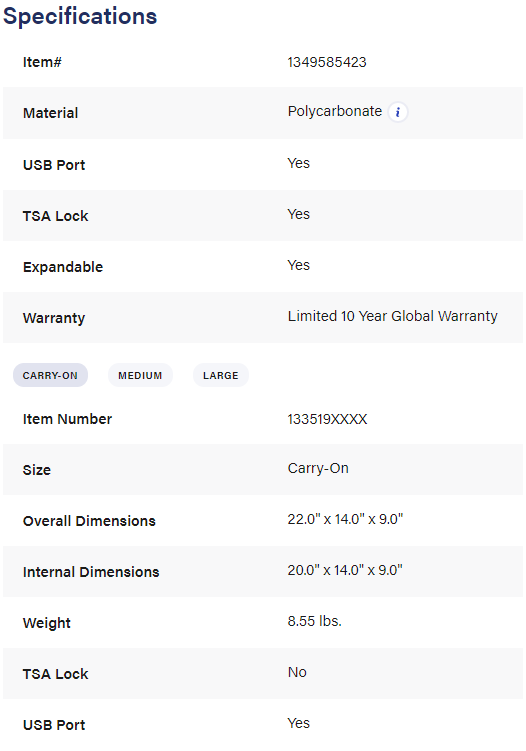
Task: Click the Limited 10 Year Global Warranty text
Action: 392,316
